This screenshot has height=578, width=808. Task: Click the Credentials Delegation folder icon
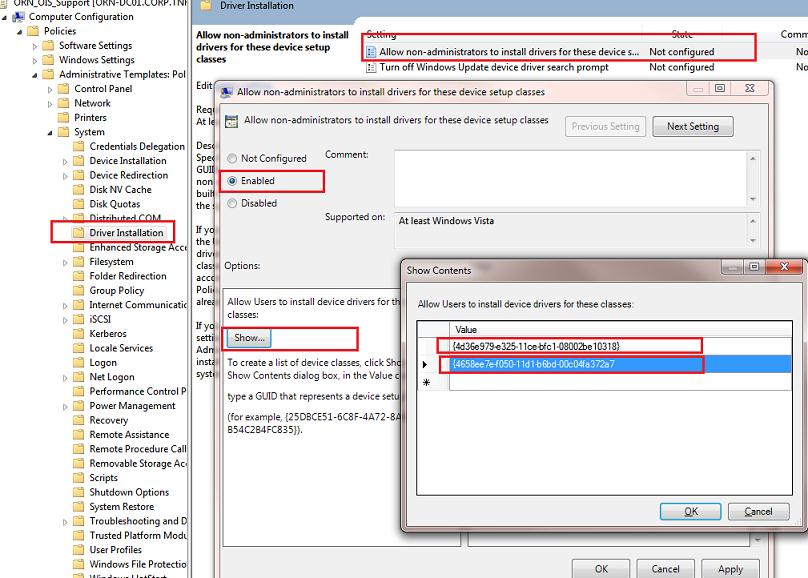pos(79,147)
